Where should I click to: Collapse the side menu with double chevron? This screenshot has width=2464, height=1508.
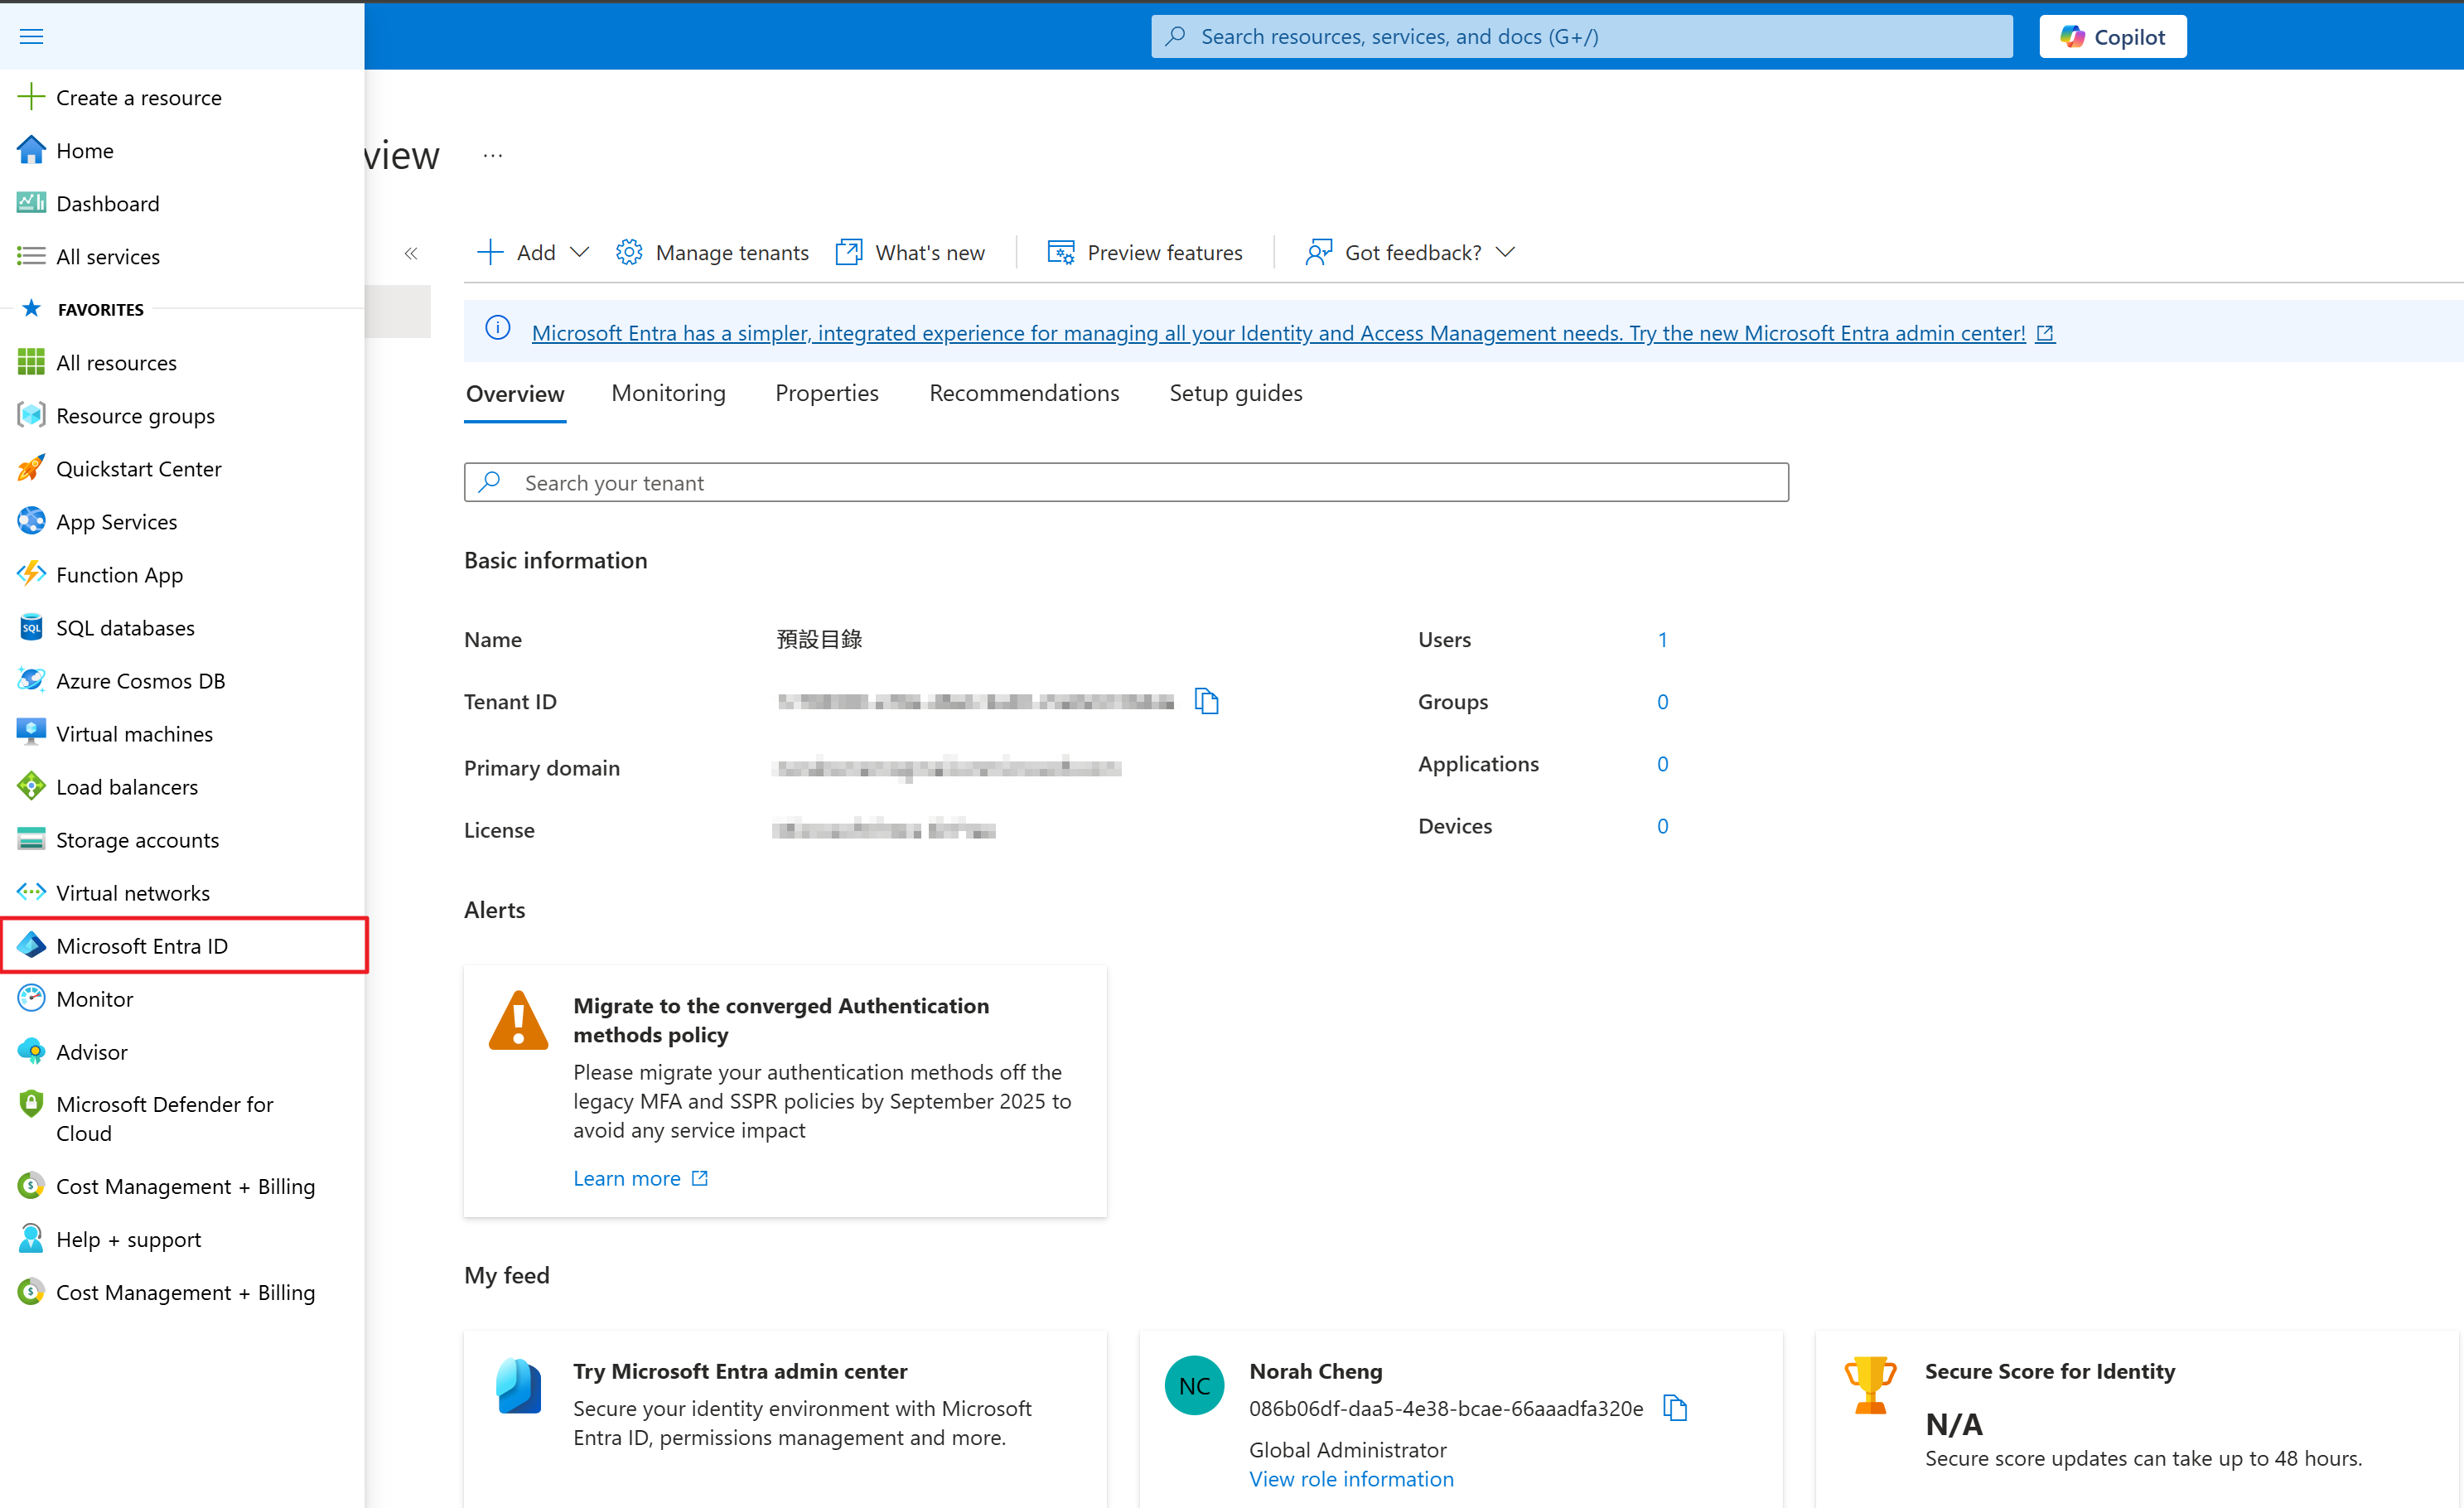coord(411,253)
